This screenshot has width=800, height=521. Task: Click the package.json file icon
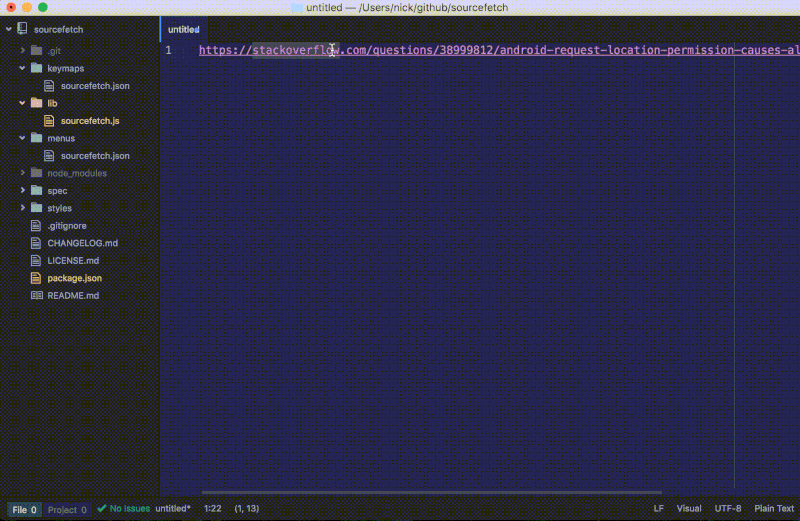pyautogui.click(x=37, y=278)
